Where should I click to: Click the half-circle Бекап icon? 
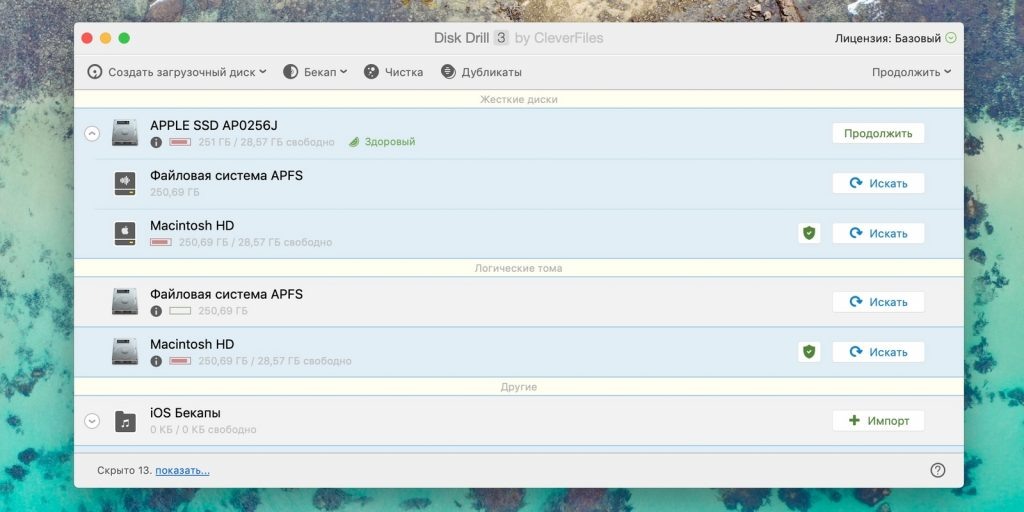tap(290, 72)
